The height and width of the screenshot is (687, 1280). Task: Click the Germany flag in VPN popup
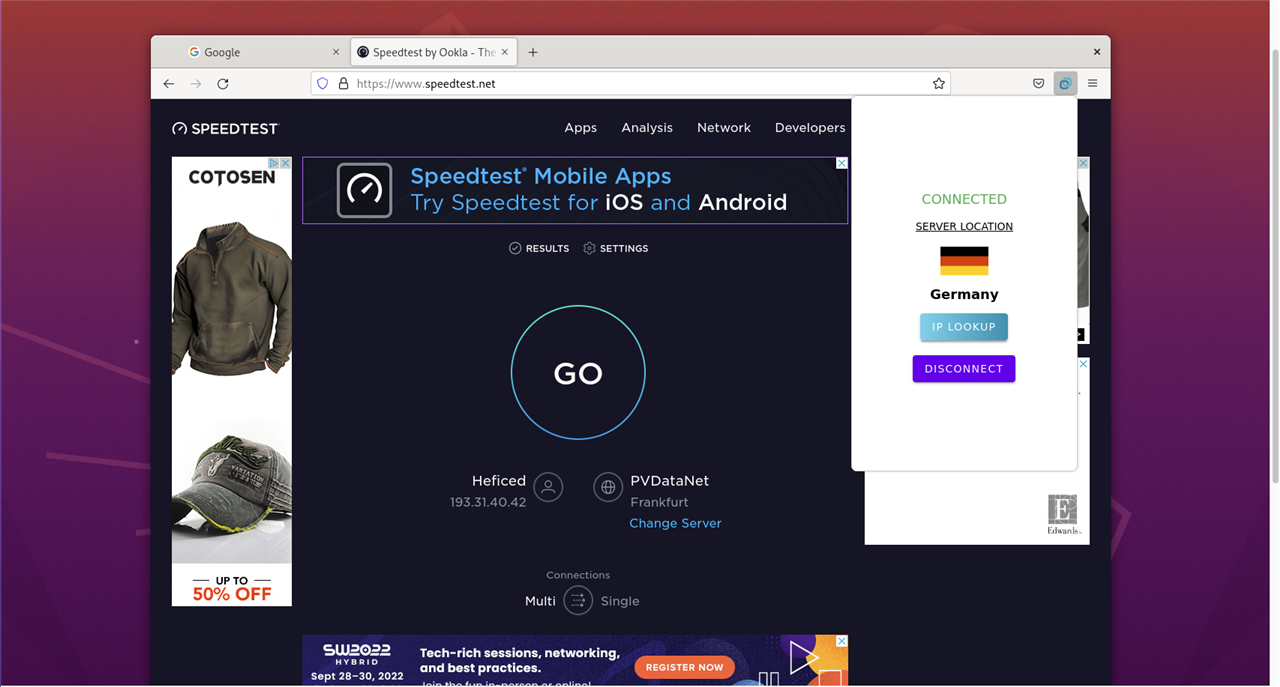click(x=964, y=261)
